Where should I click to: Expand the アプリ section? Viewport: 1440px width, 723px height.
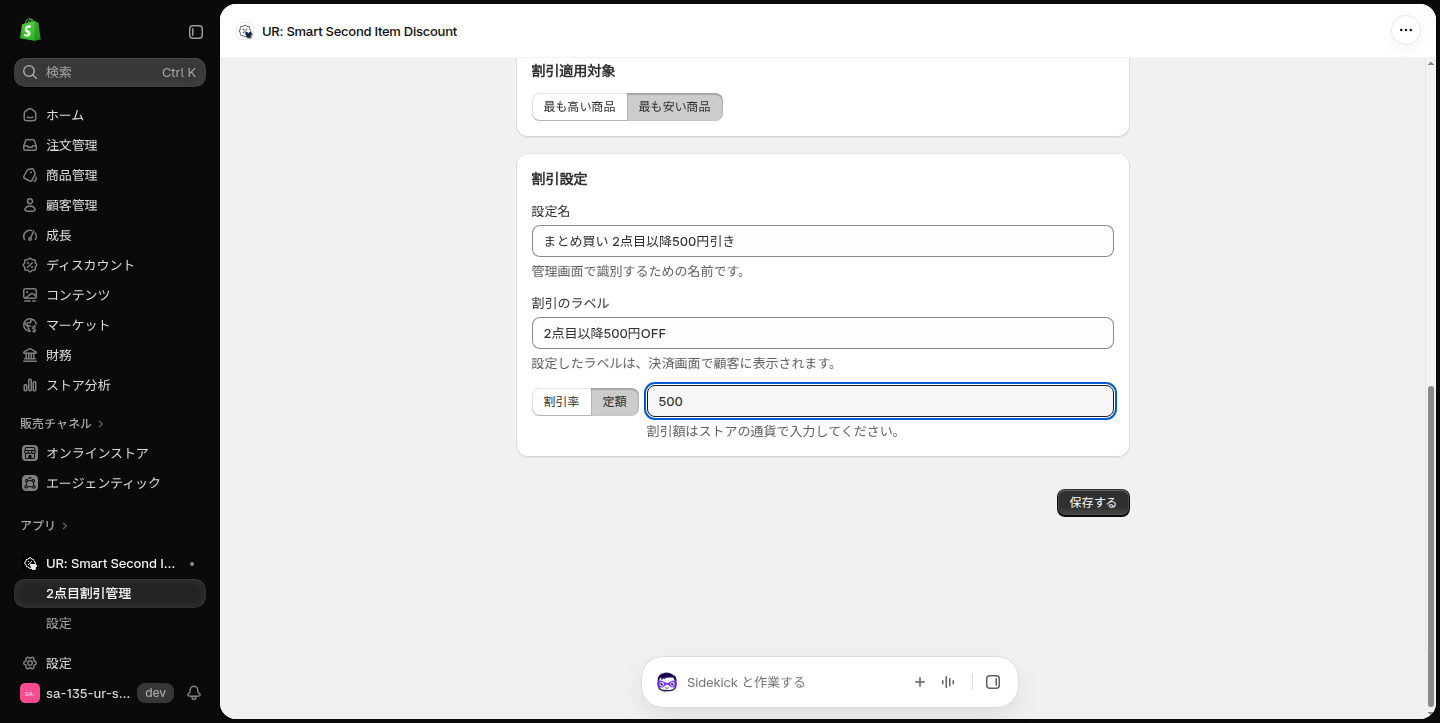(44, 525)
